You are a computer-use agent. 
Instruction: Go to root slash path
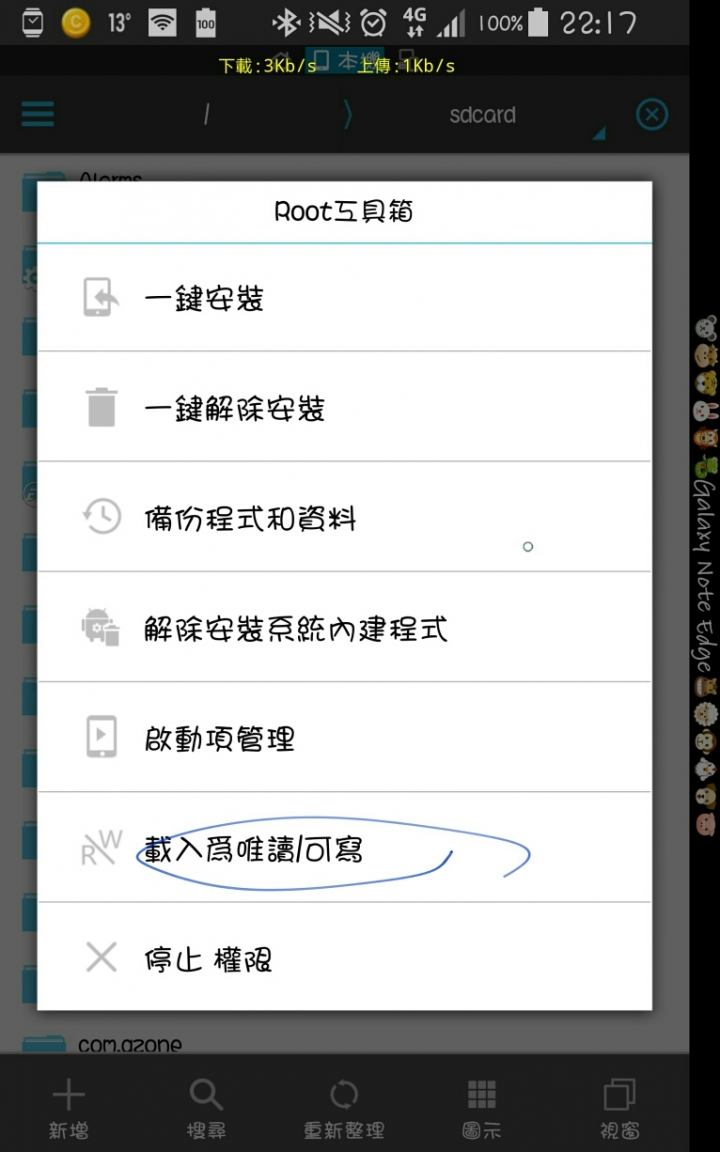click(206, 115)
